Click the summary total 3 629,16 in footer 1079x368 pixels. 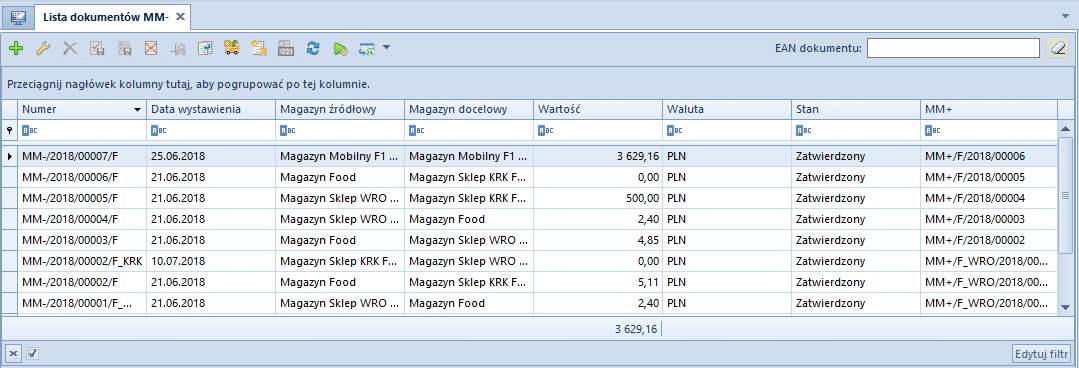(x=637, y=329)
